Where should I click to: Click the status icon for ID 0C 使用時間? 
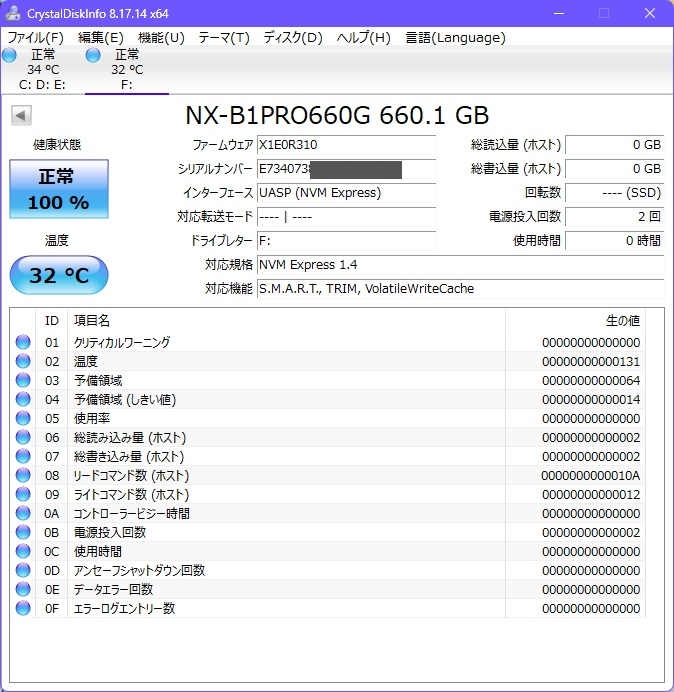tap(23, 551)
